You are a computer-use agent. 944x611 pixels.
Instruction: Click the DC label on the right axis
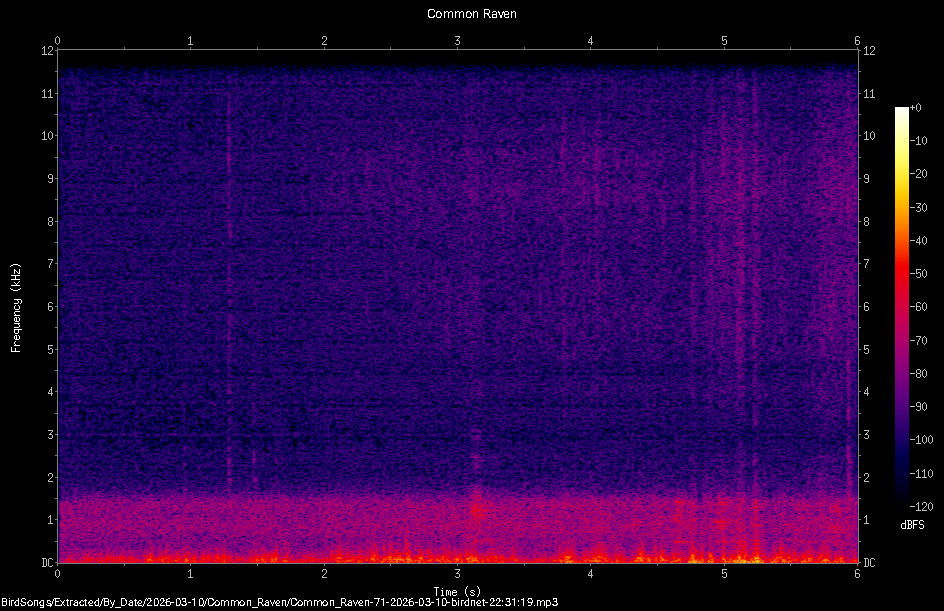point(869,562)
